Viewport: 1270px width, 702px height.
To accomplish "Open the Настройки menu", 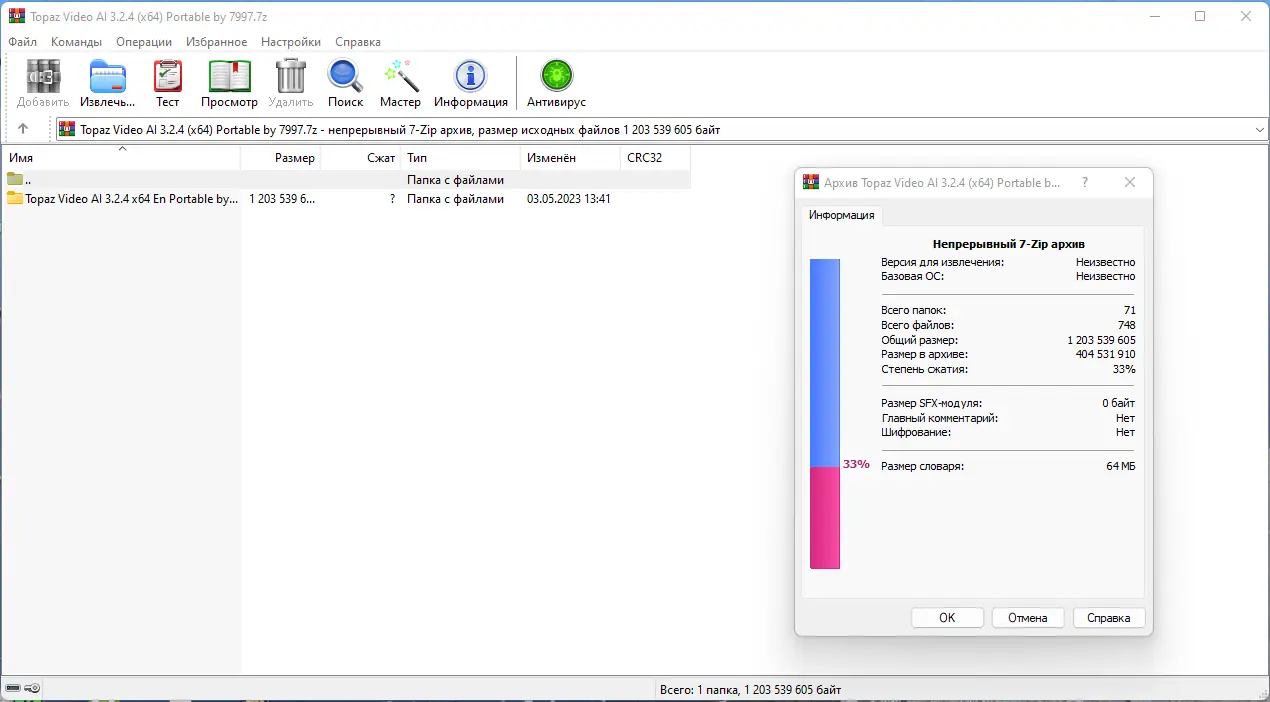I will (290, 42).
